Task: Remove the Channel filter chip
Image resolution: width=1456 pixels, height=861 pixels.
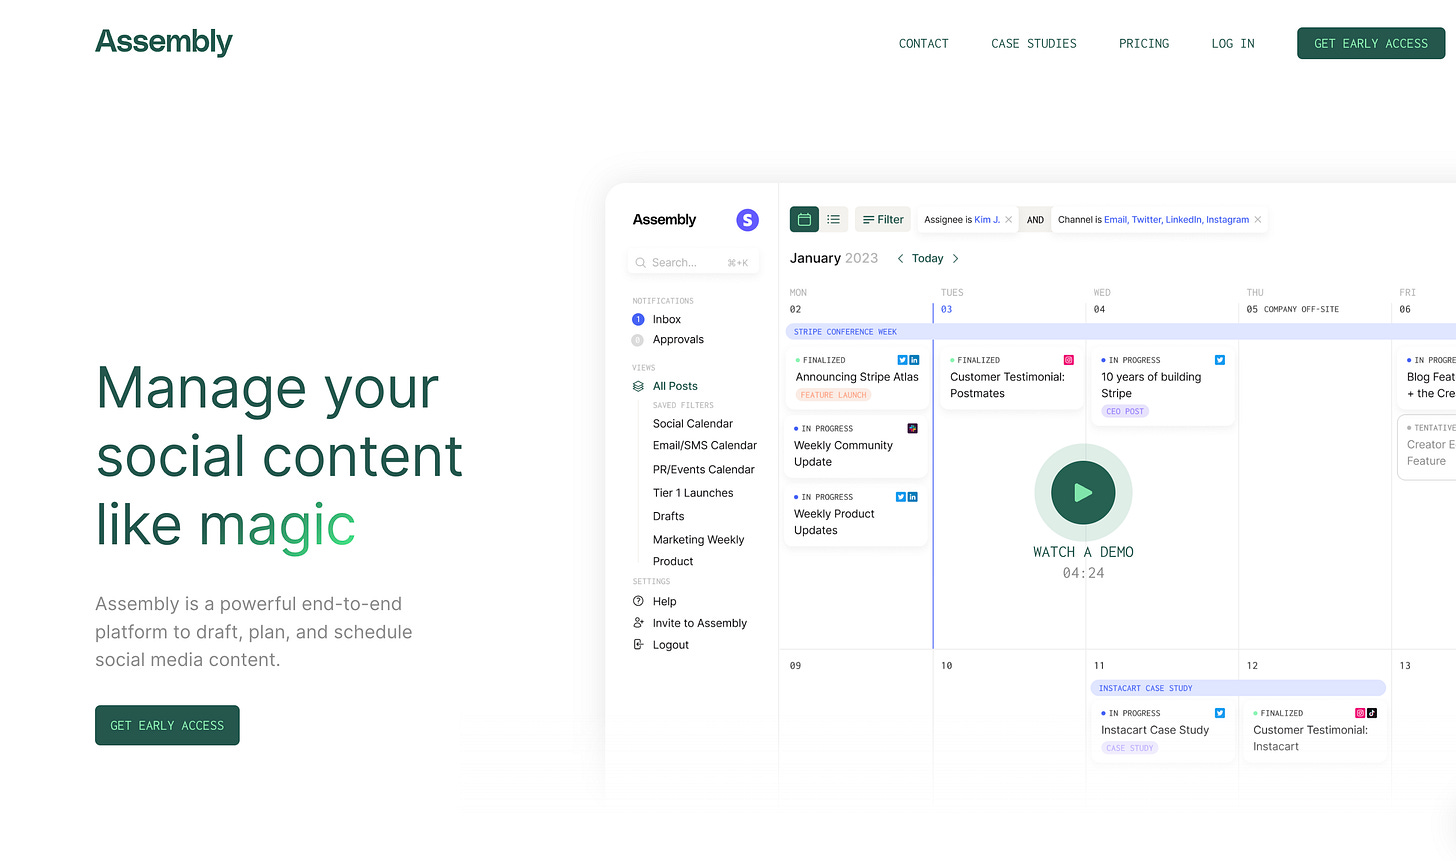Action: (x=1257, y=220)
